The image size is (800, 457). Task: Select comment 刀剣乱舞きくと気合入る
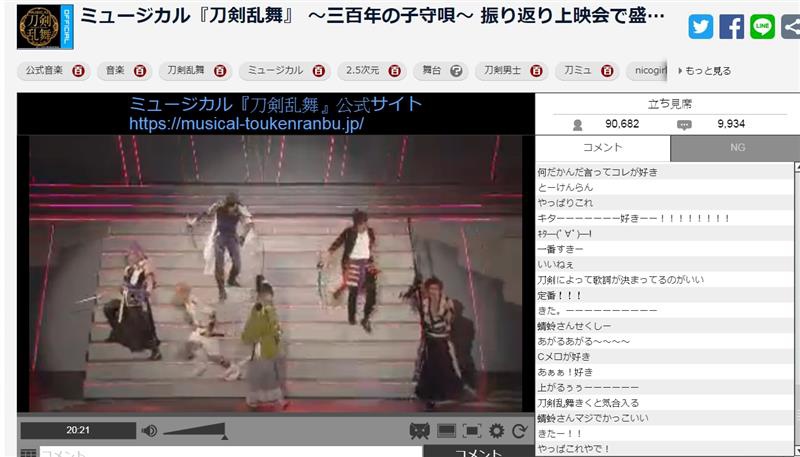665,403
